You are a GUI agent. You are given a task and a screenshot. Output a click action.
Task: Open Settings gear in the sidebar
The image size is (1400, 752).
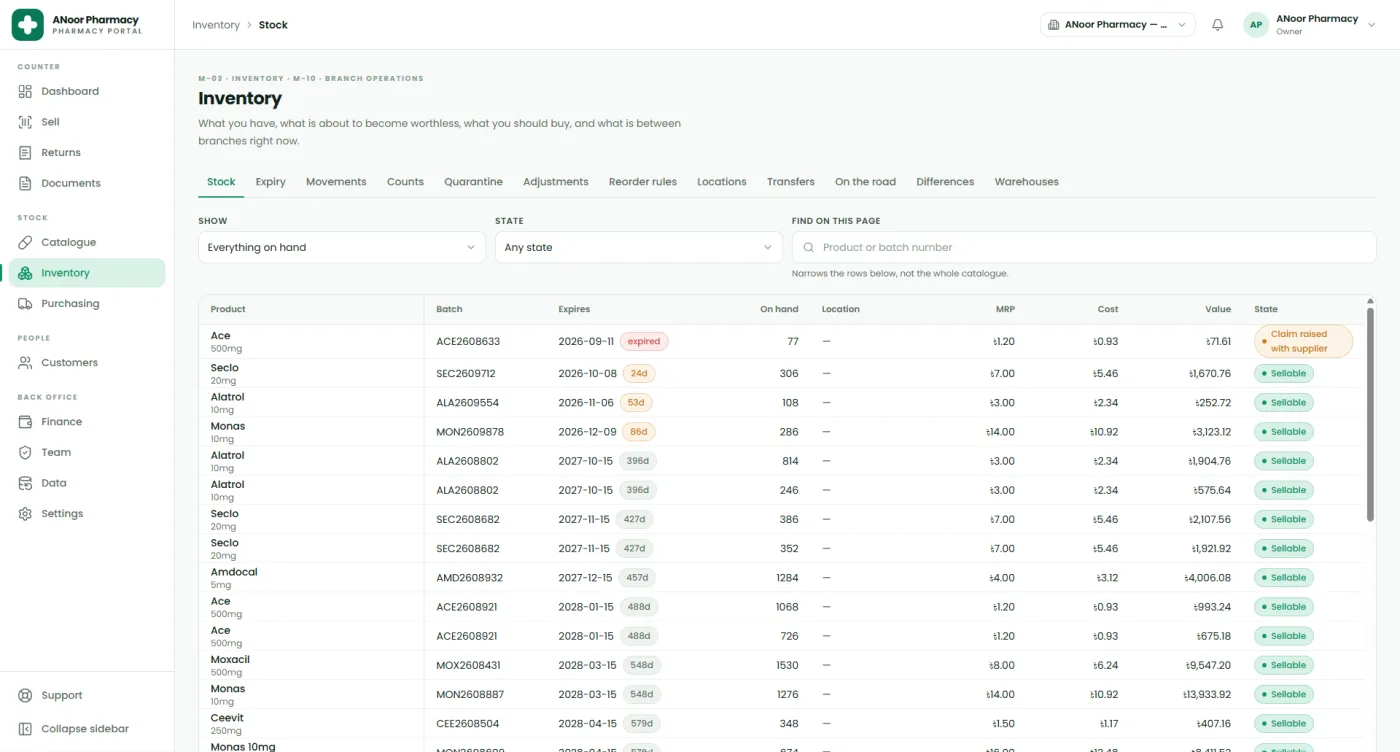(x=26, y=514)
